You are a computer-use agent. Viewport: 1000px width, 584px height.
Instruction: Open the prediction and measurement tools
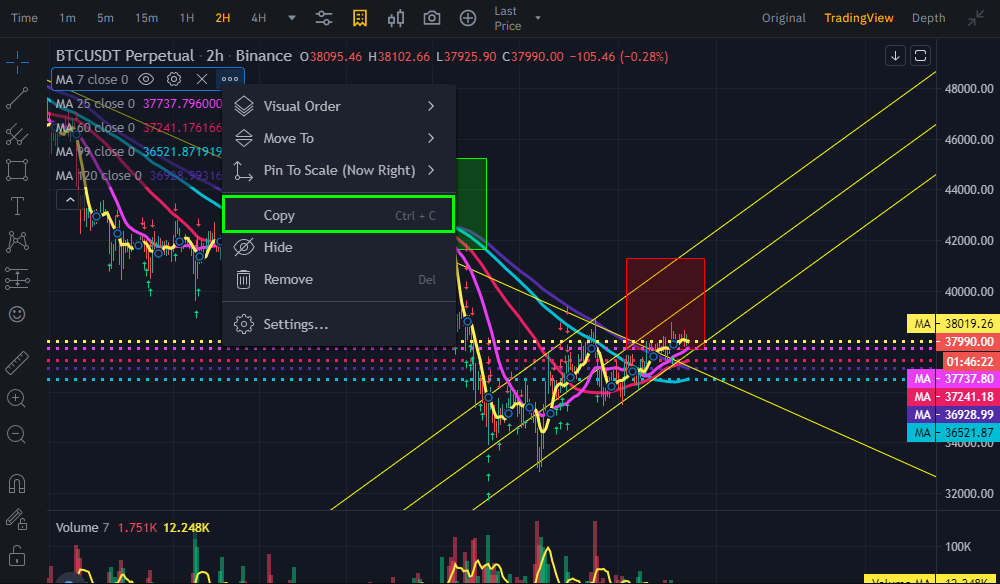pyautogui.click(x=17, y=278)
